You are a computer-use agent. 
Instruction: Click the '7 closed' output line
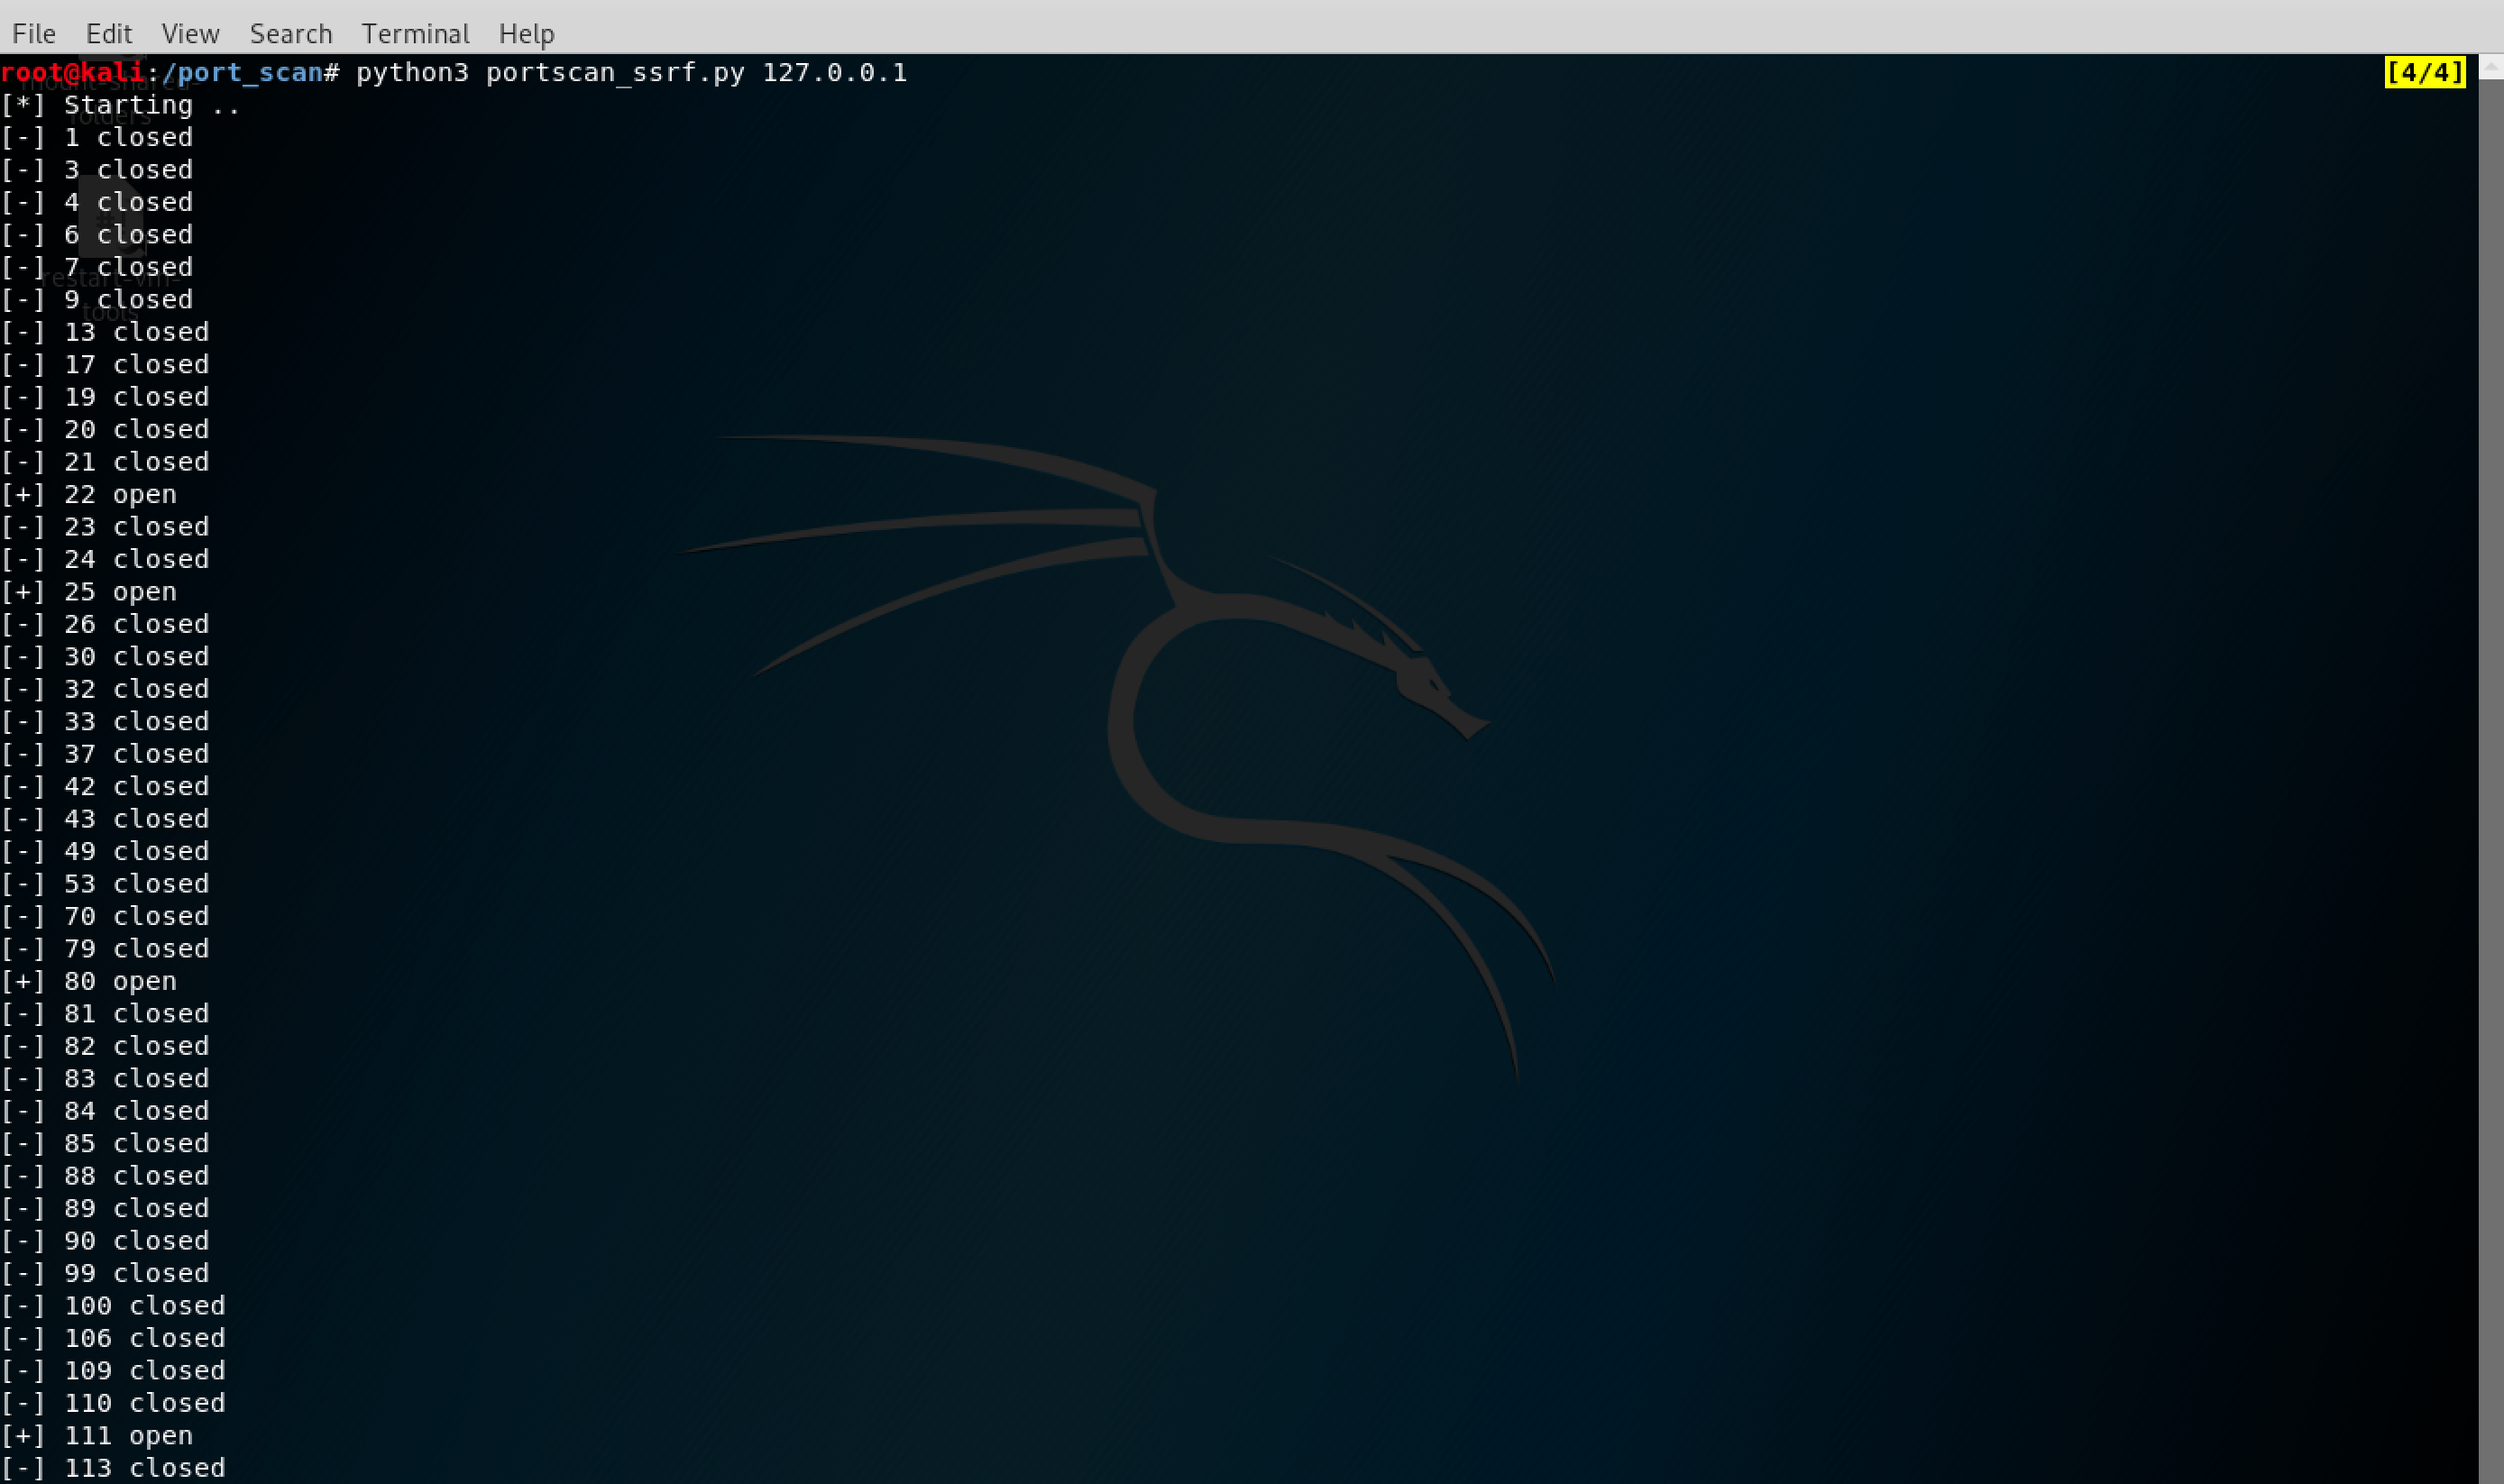click(97, 268)
